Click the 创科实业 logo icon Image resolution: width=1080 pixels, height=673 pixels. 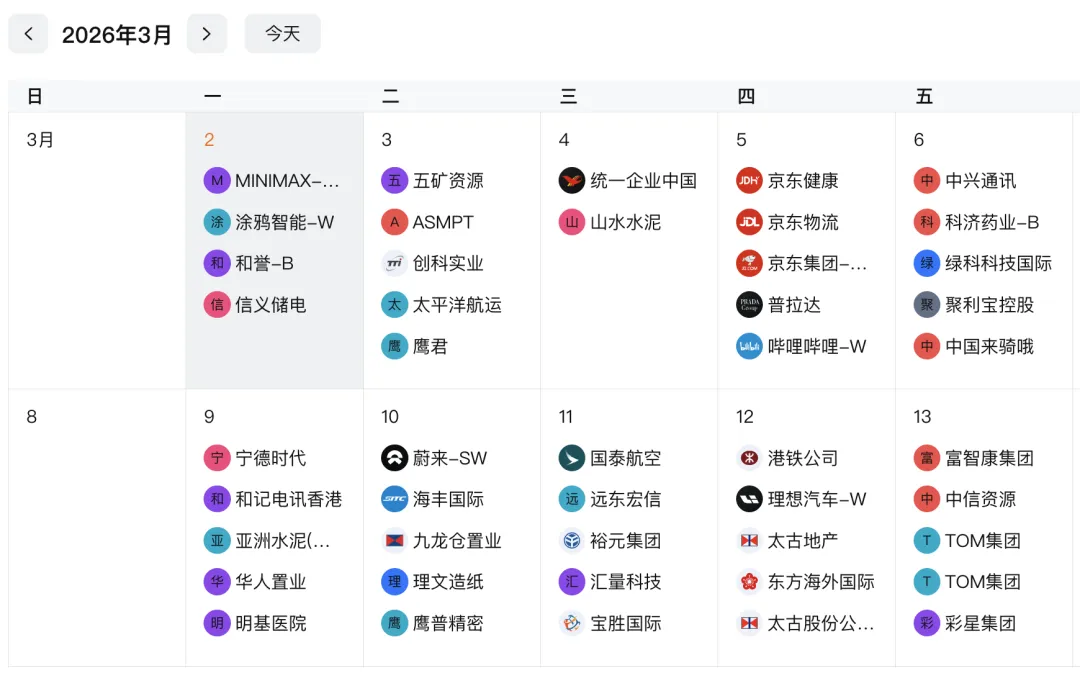coord(394,264)
